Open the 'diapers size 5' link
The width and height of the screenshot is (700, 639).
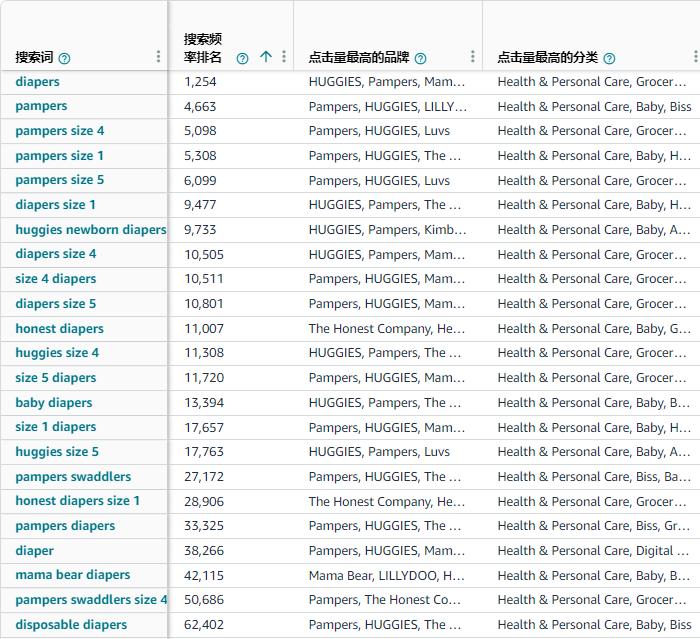click(56, 304)
